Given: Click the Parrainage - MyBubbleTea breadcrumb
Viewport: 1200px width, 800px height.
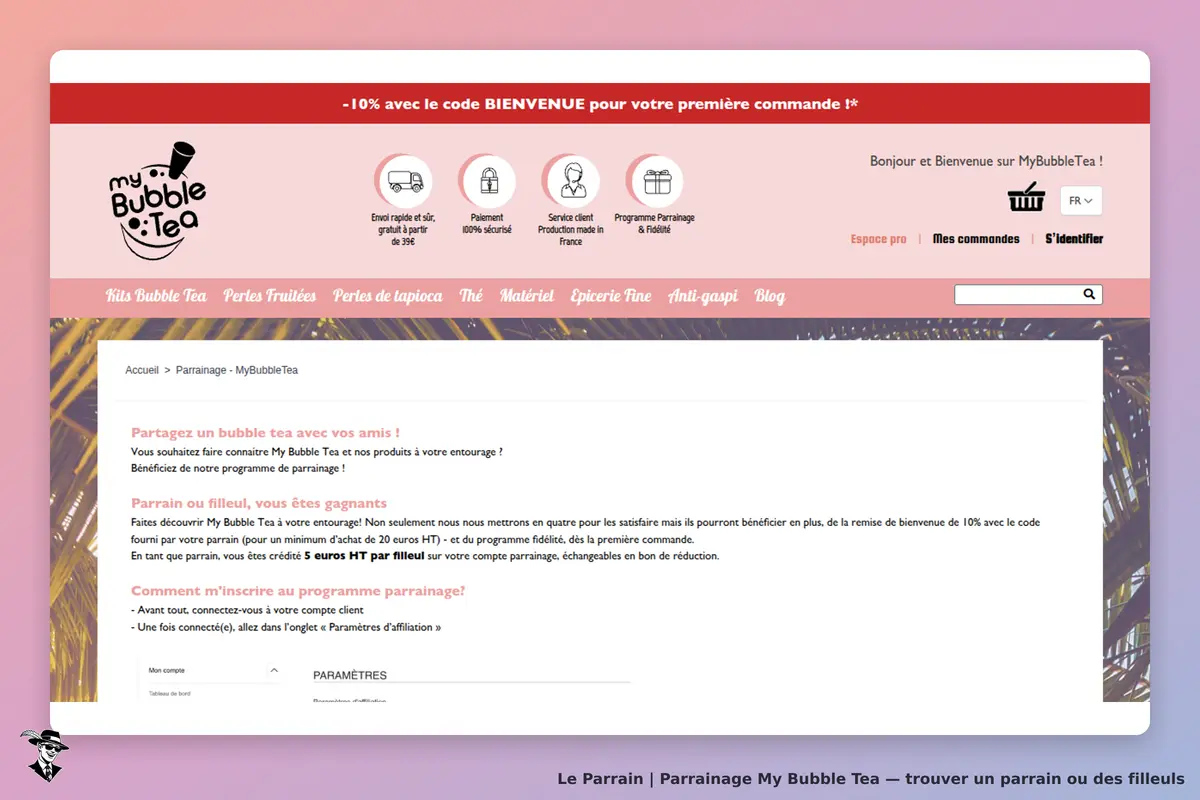Looking at the screenshot, I should [x=237, y=370].
